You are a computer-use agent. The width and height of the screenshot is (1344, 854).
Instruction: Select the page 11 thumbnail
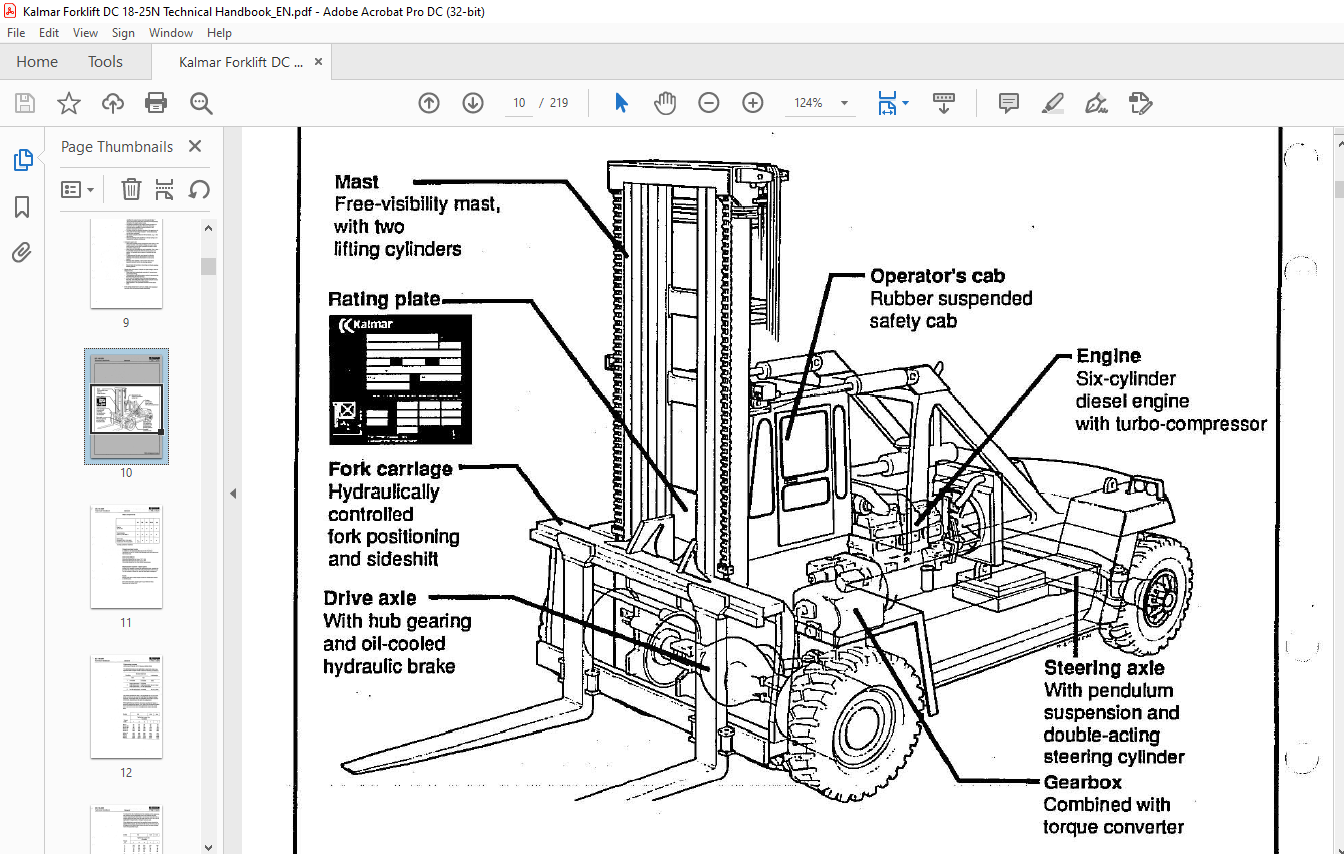coord(126,557)
